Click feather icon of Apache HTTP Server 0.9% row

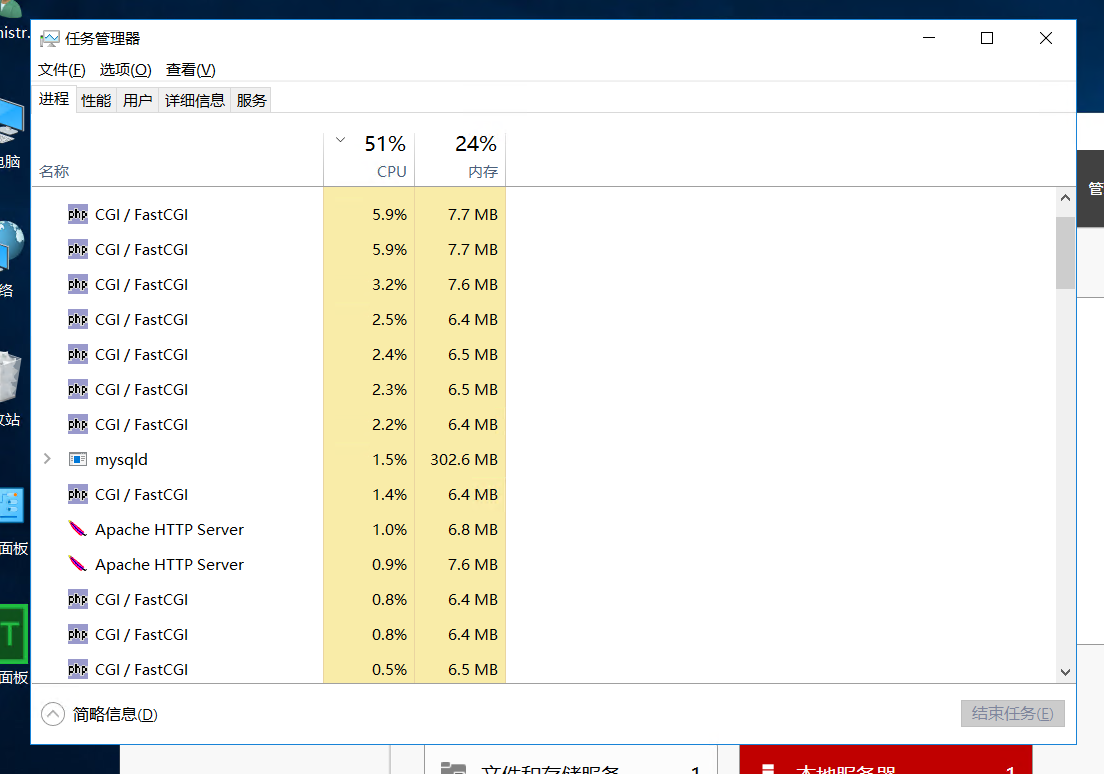click(x=77, y=564)
